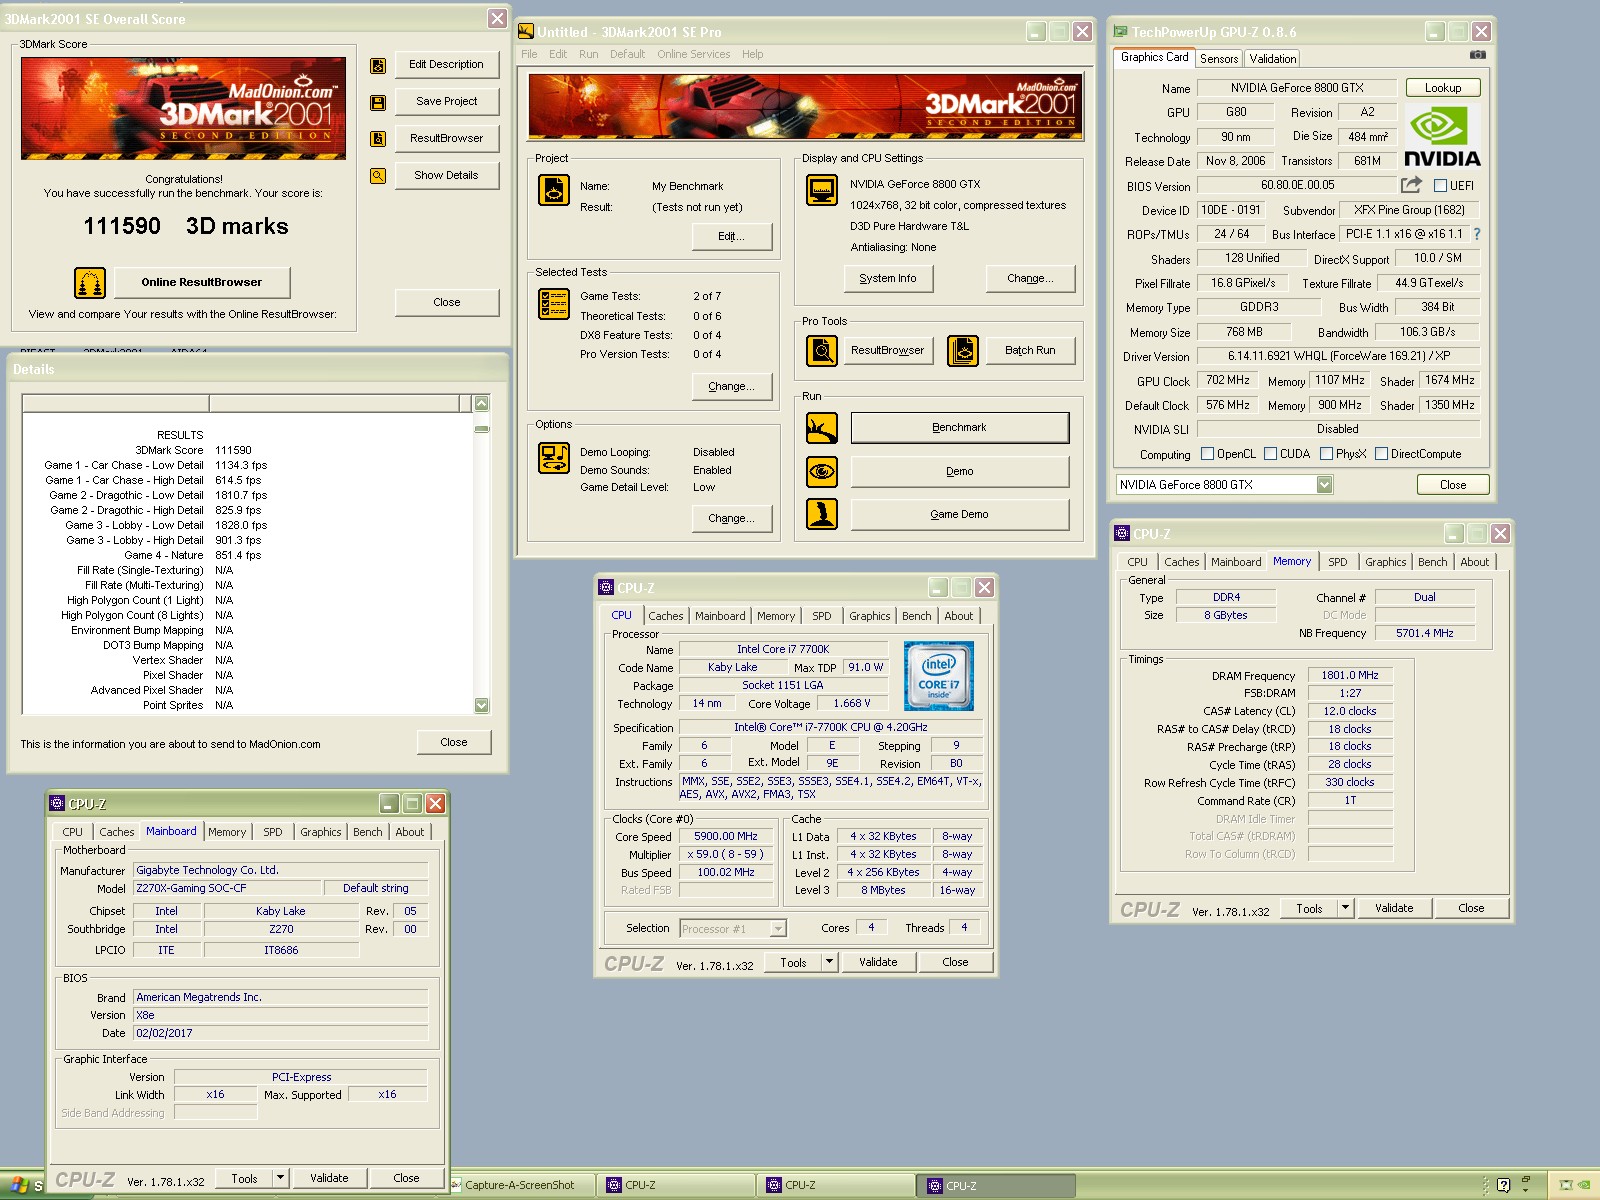Image resolution: width=1600 pixels, height=1200 pixels.
Task: Click the Options demo looping icon
Action: tap(554, 457)
